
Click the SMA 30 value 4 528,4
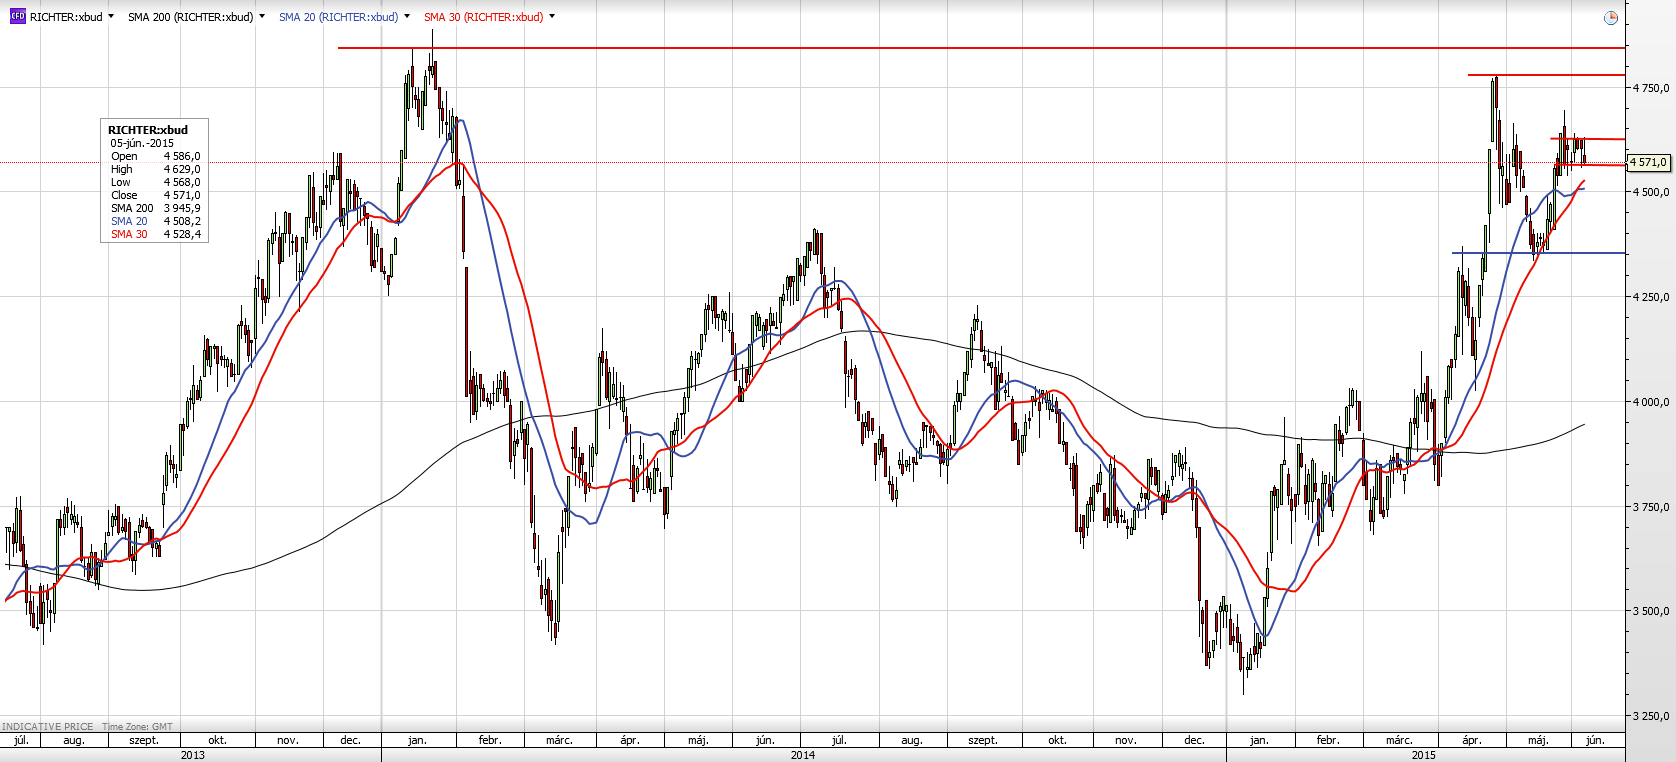coord(182,234)
